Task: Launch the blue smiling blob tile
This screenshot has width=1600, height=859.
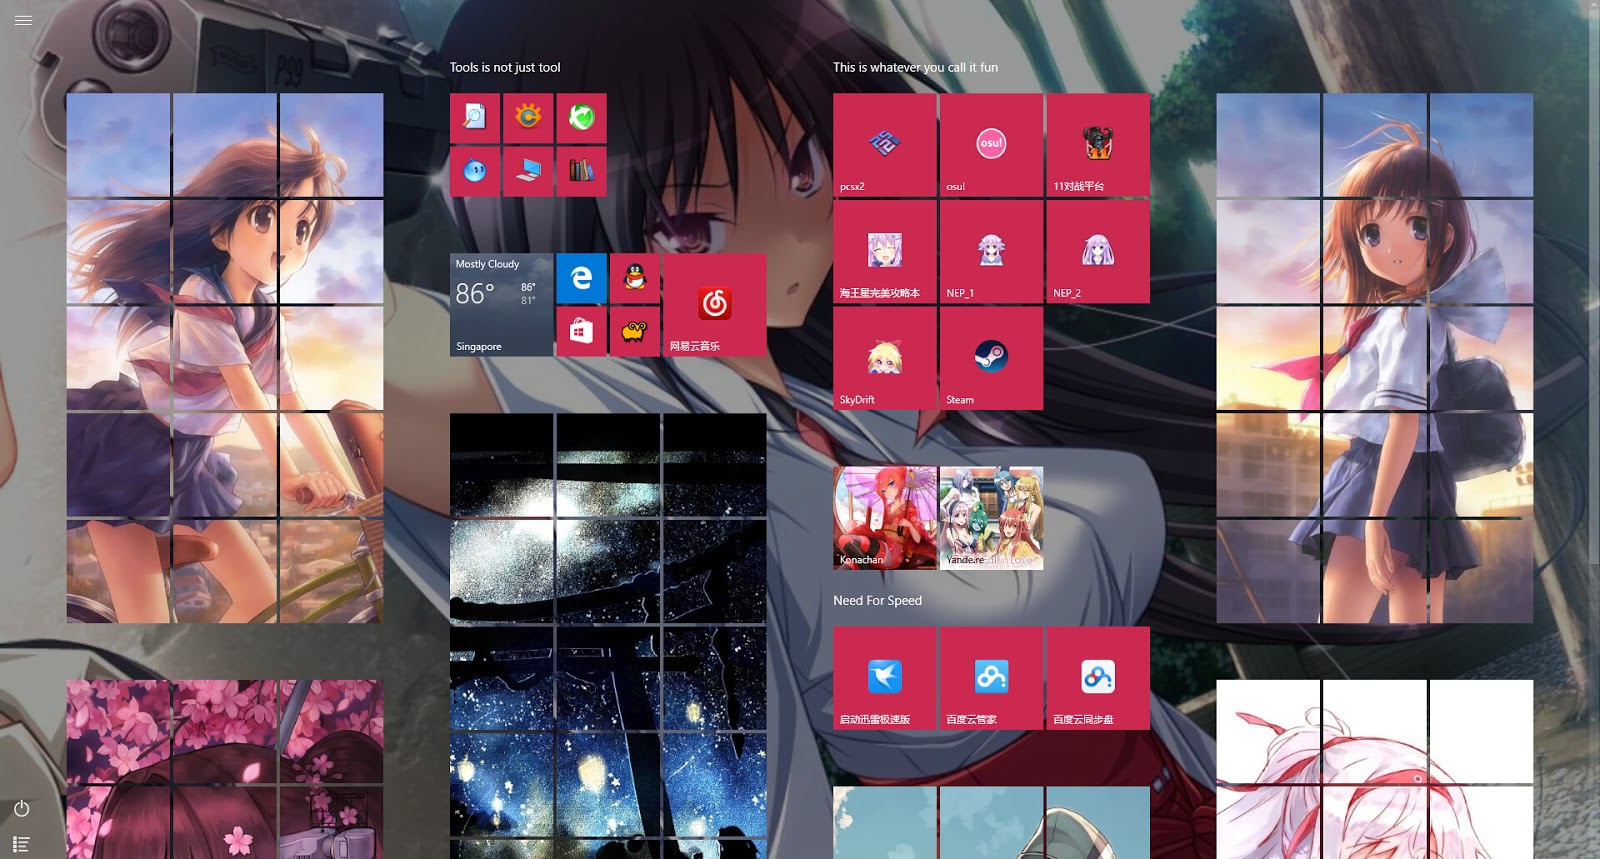Action: (475, 172)
